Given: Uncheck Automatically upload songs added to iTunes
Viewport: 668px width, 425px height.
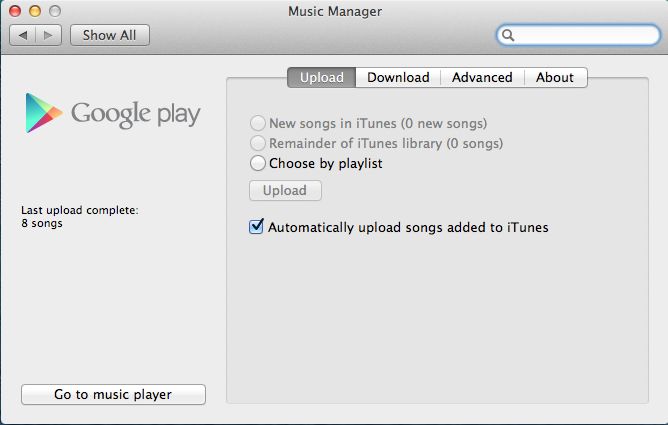Looking at the screenshot, I should coord(256,227).
